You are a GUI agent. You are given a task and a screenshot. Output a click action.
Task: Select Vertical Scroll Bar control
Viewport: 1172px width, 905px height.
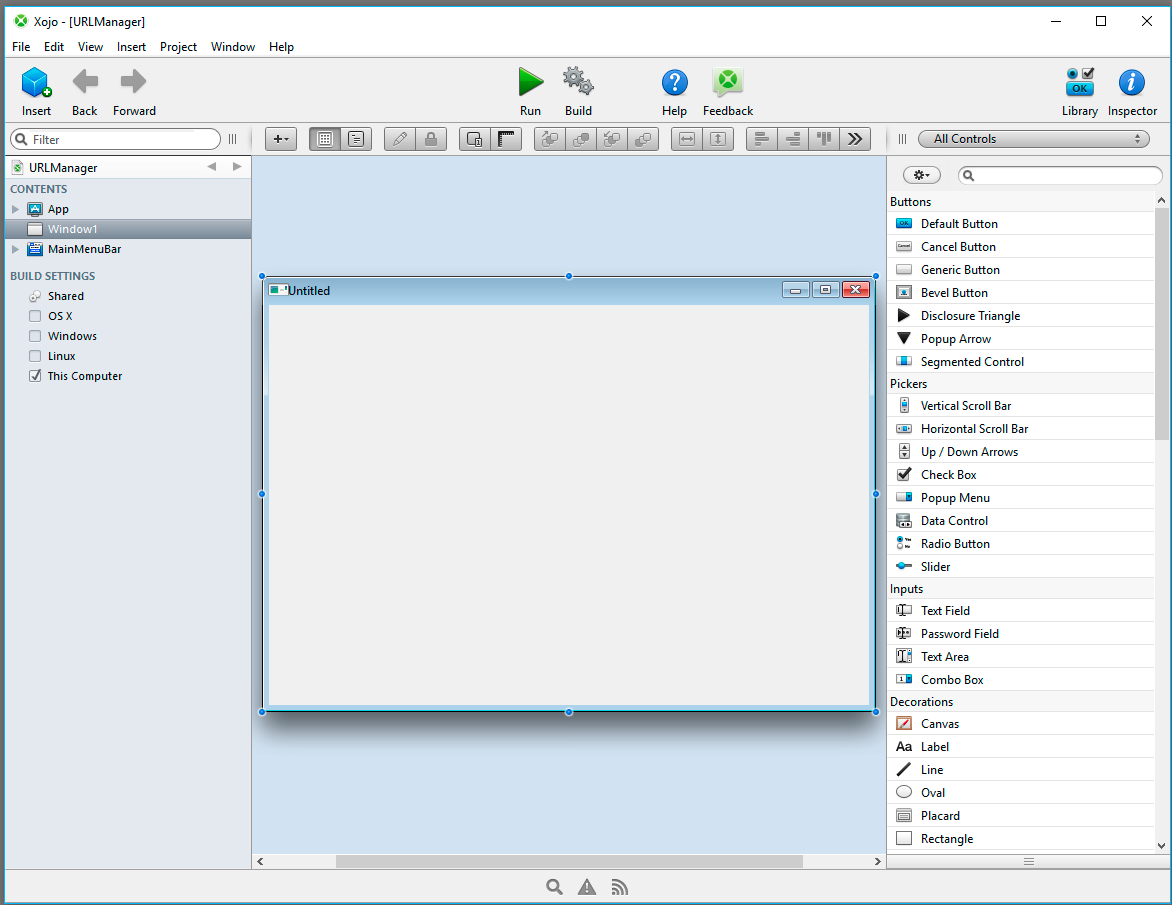click(x=1021, y=406)
